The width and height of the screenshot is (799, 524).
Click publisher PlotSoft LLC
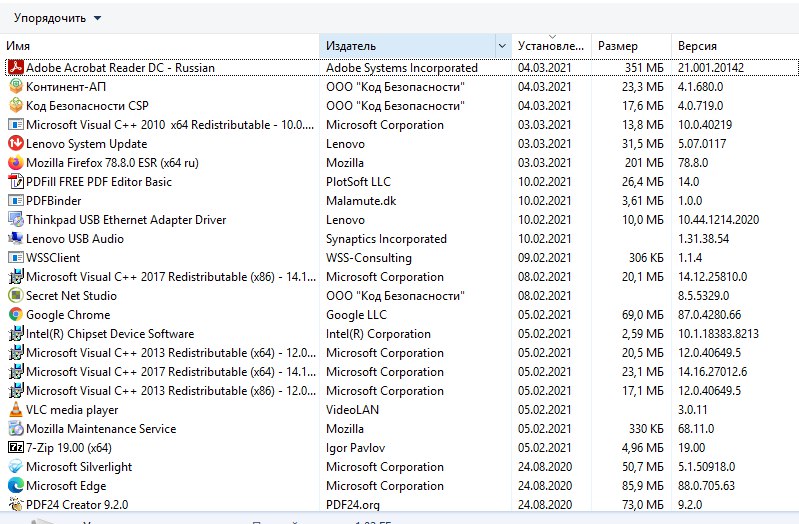tap(358, 182)
